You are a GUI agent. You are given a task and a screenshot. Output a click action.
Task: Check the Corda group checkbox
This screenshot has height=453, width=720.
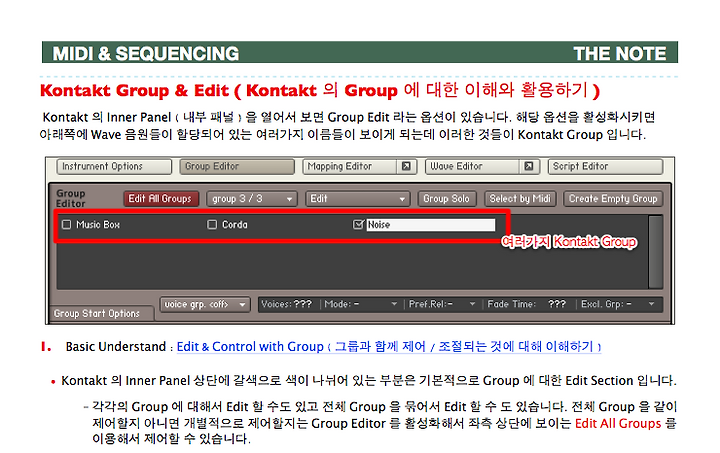tap(212, 224)
